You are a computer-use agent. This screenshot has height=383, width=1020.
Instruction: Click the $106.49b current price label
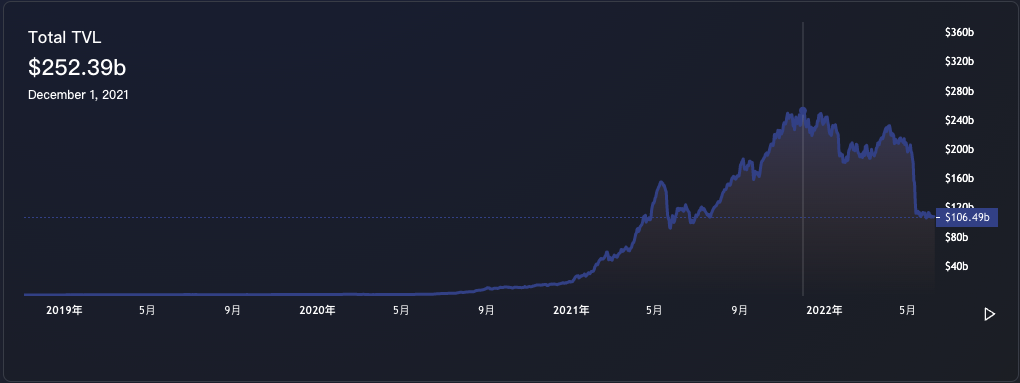pyautogui.click(x=966, y=217)
